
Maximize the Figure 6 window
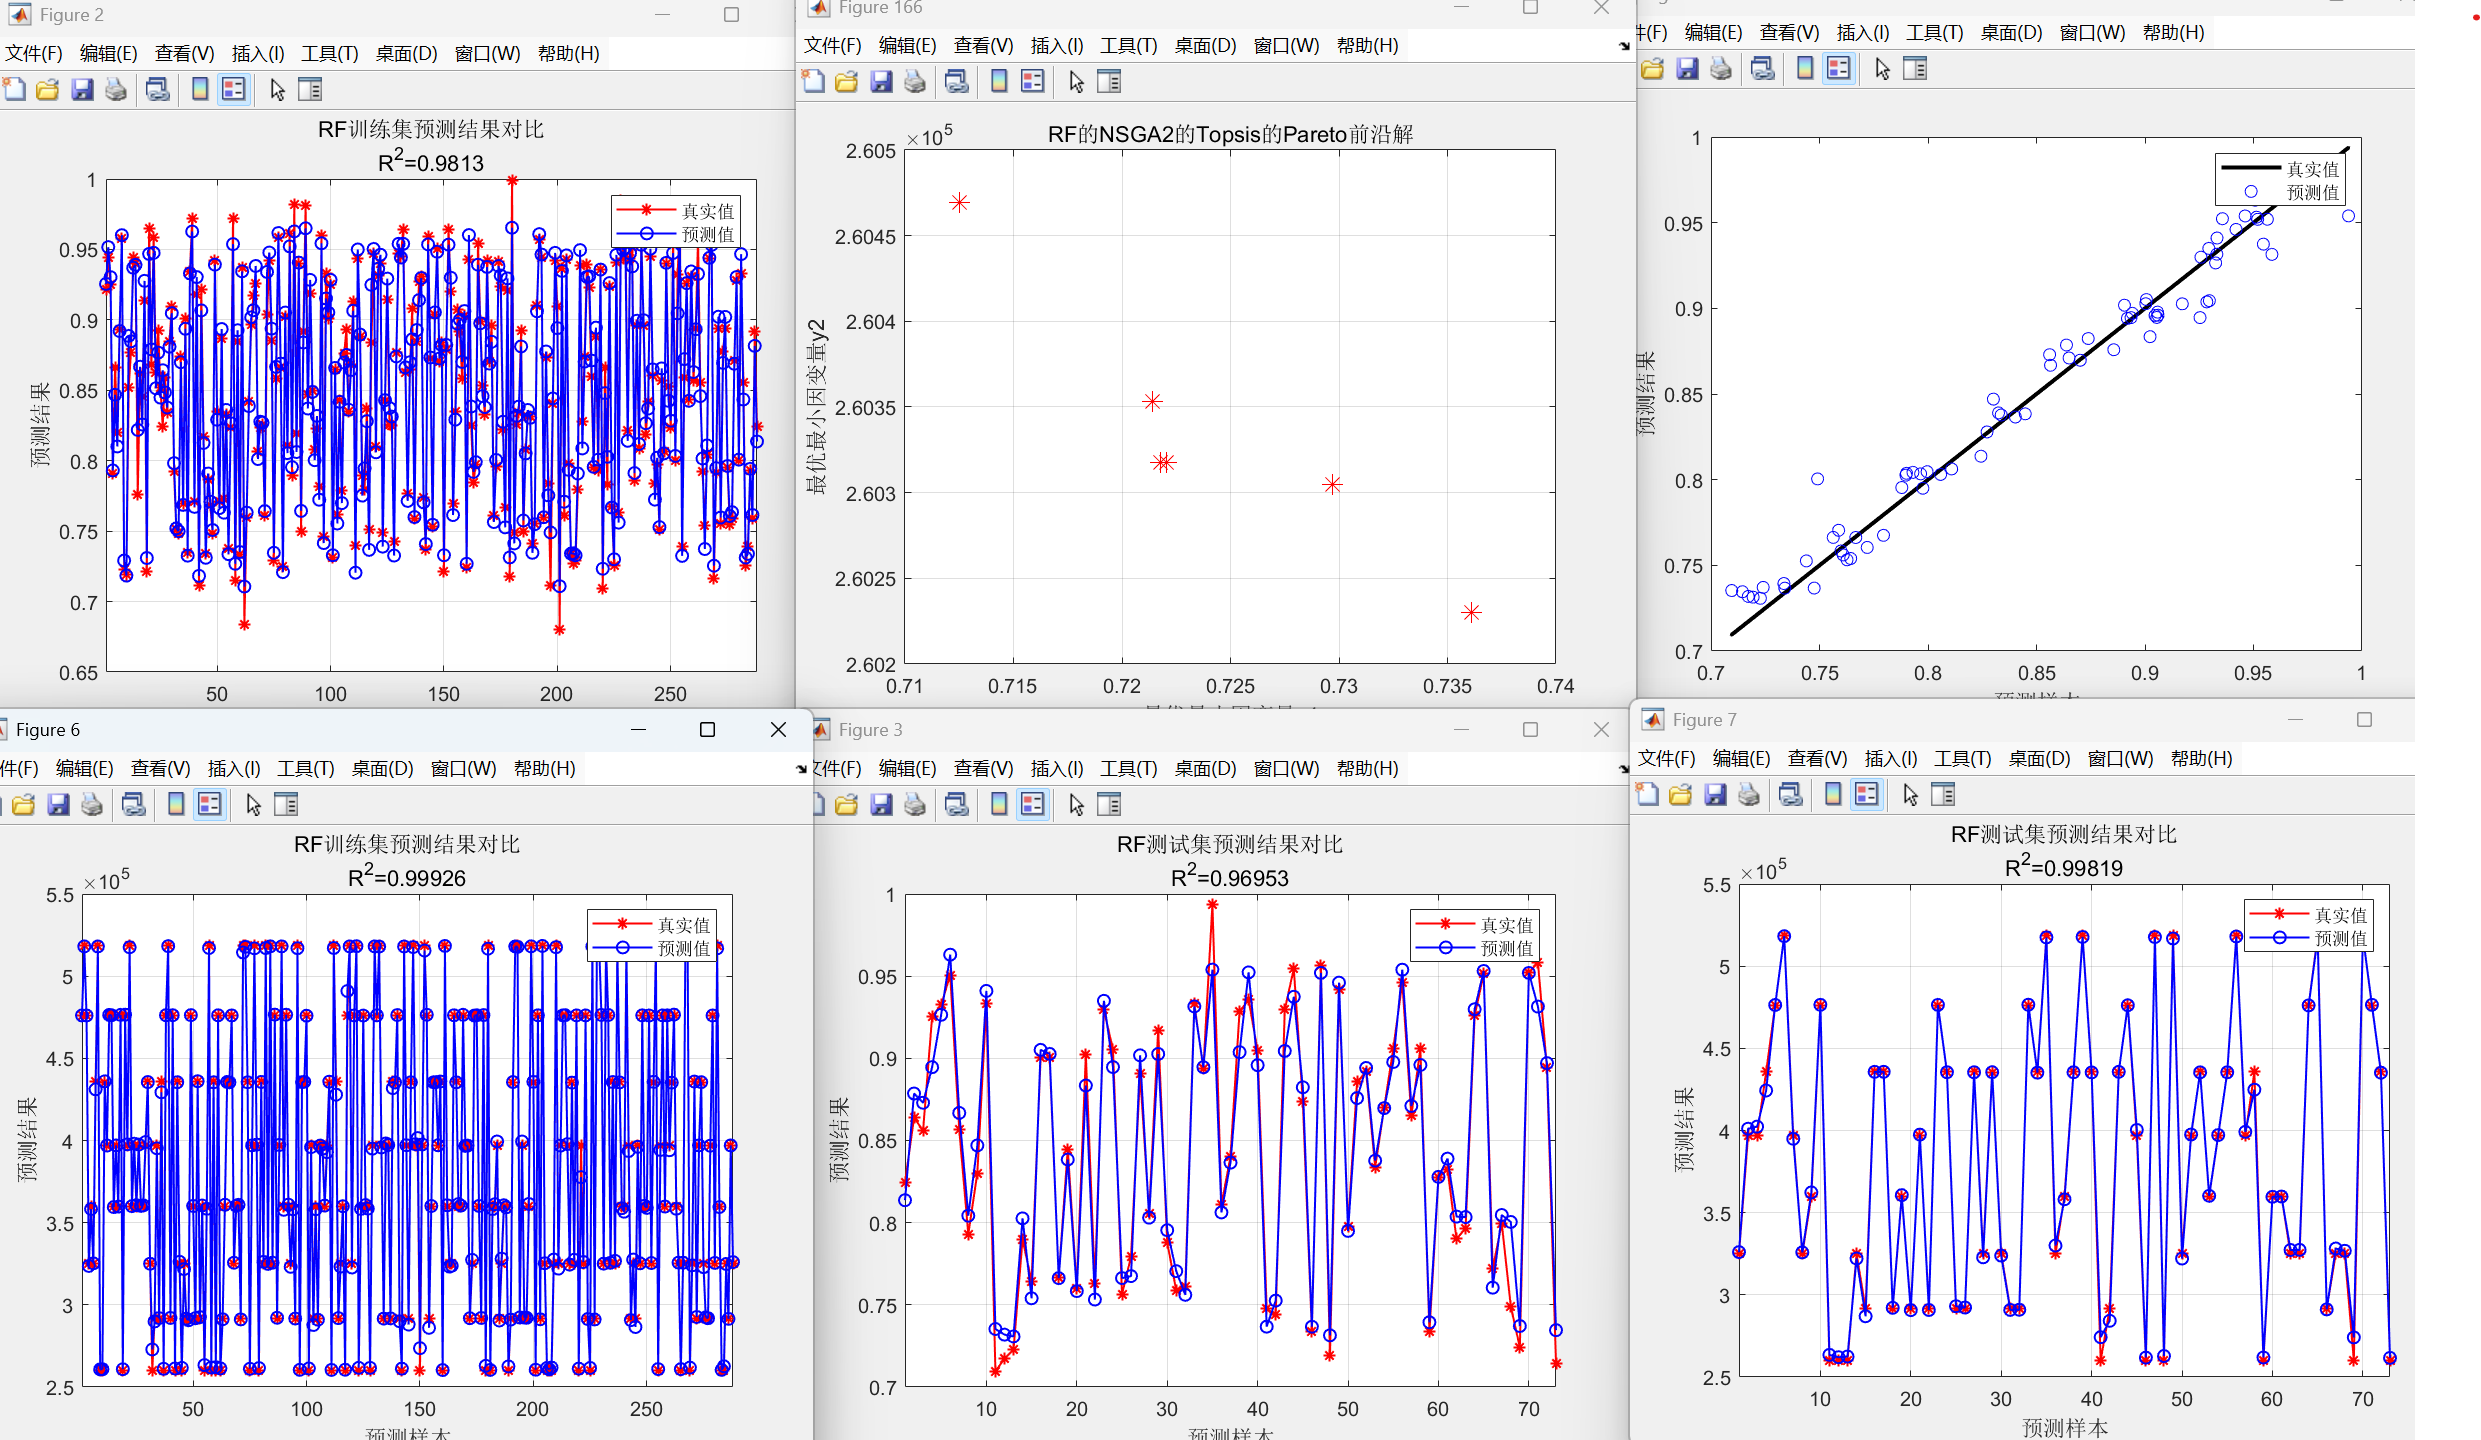[707, 730]
